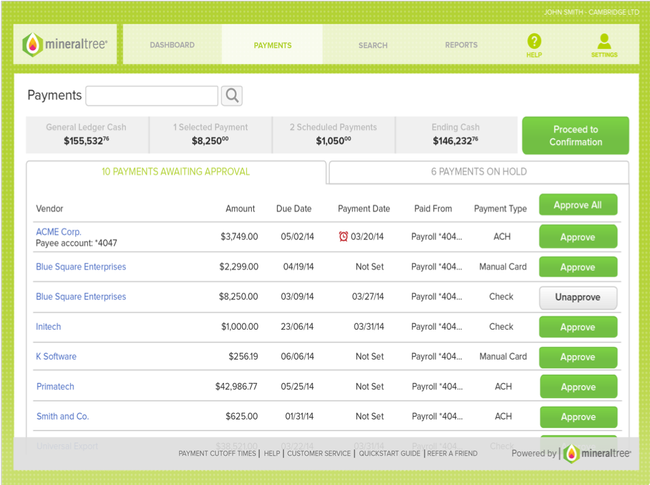The width and height of the screenshot is (650, 485).
Task: Open Blue Square Enterprises link for $2,299.00
Action: click(x=81, y=267)
